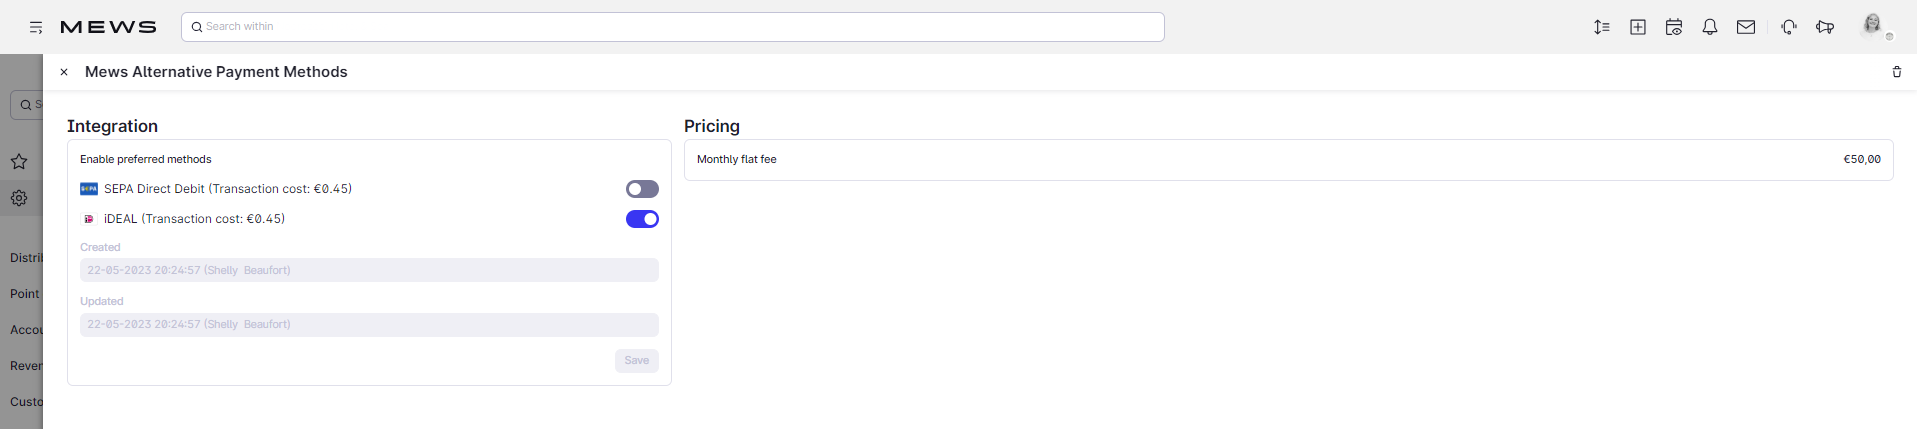Open the envelope messages icon
The image size is (1917, 429).
[1746, 27]
